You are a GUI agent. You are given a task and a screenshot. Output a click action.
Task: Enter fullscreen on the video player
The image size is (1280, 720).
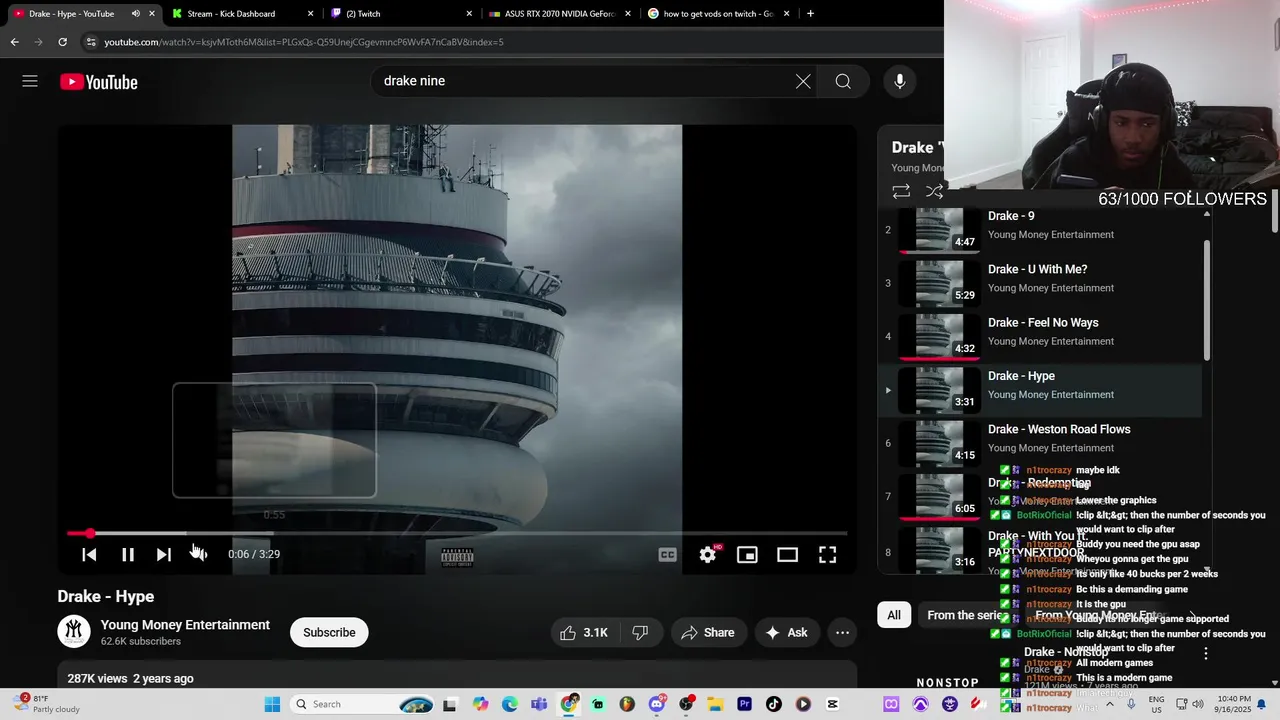coord(828,554)
